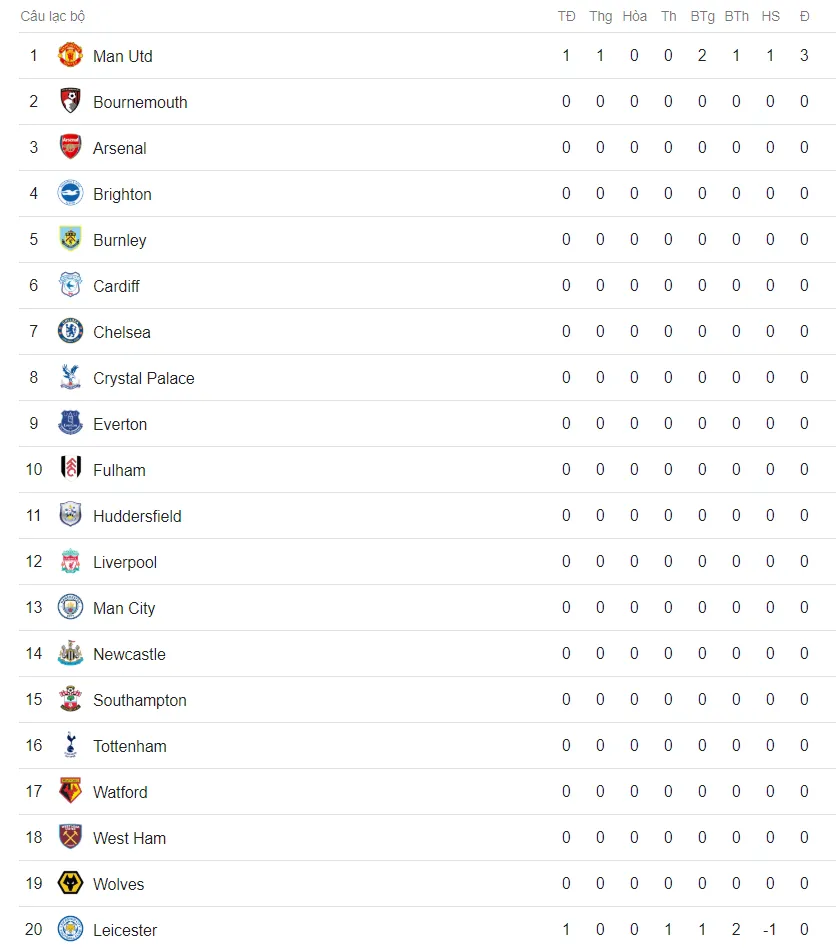
Task: Click the BTg column header
Action: pyautogui.click(x=702, y=16)
